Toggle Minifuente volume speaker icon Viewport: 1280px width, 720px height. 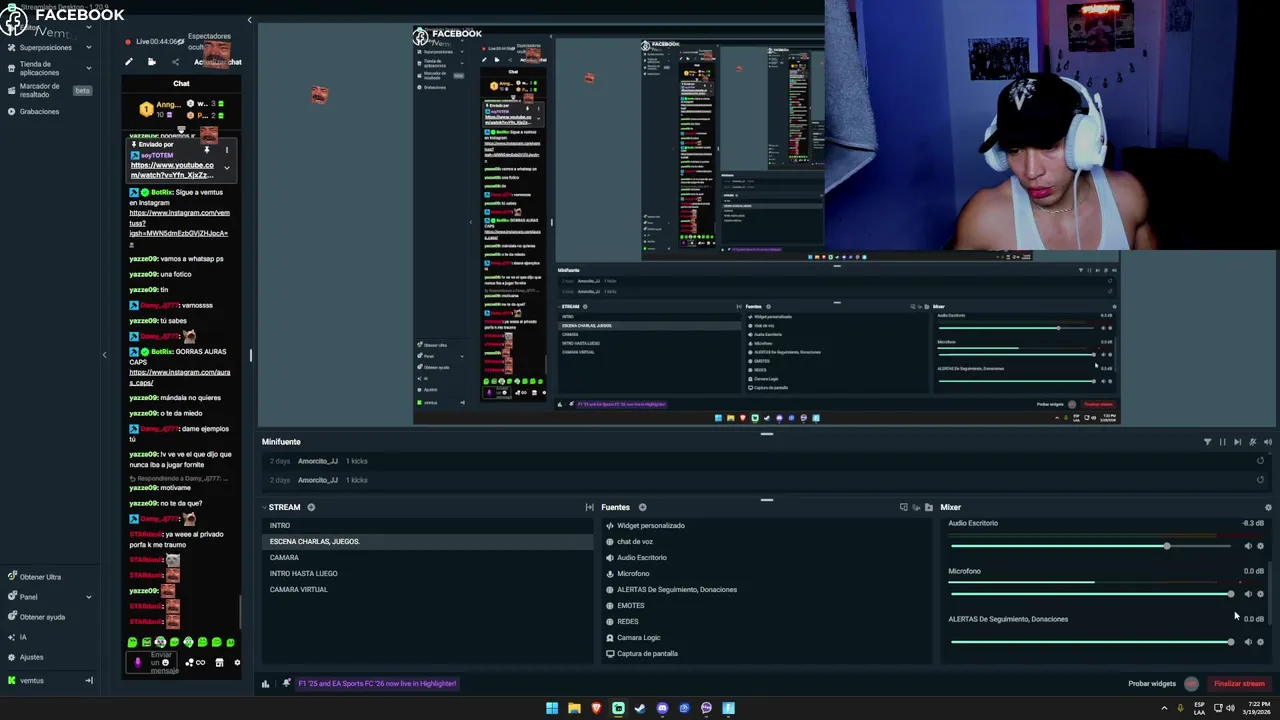pyautogui.click(x=1267, y=442)
